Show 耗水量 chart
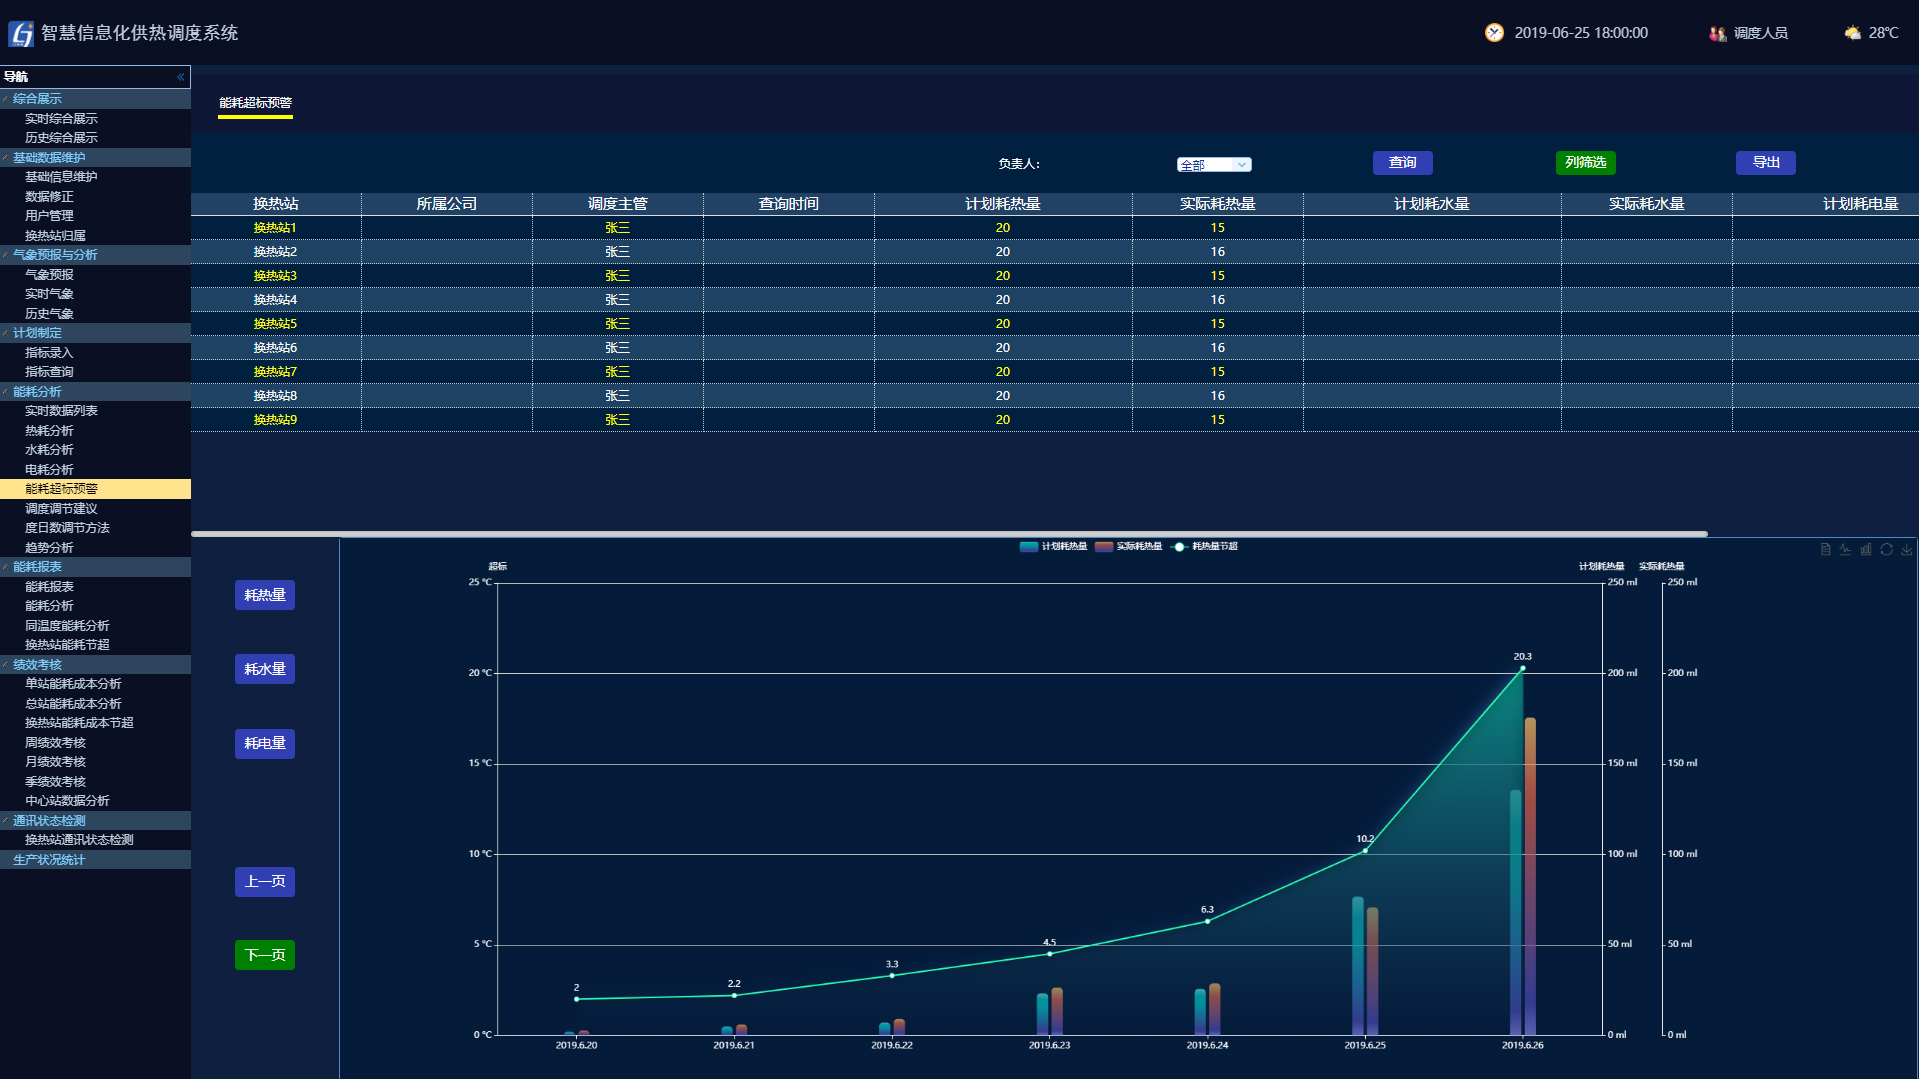 click(x=265, y=669)
